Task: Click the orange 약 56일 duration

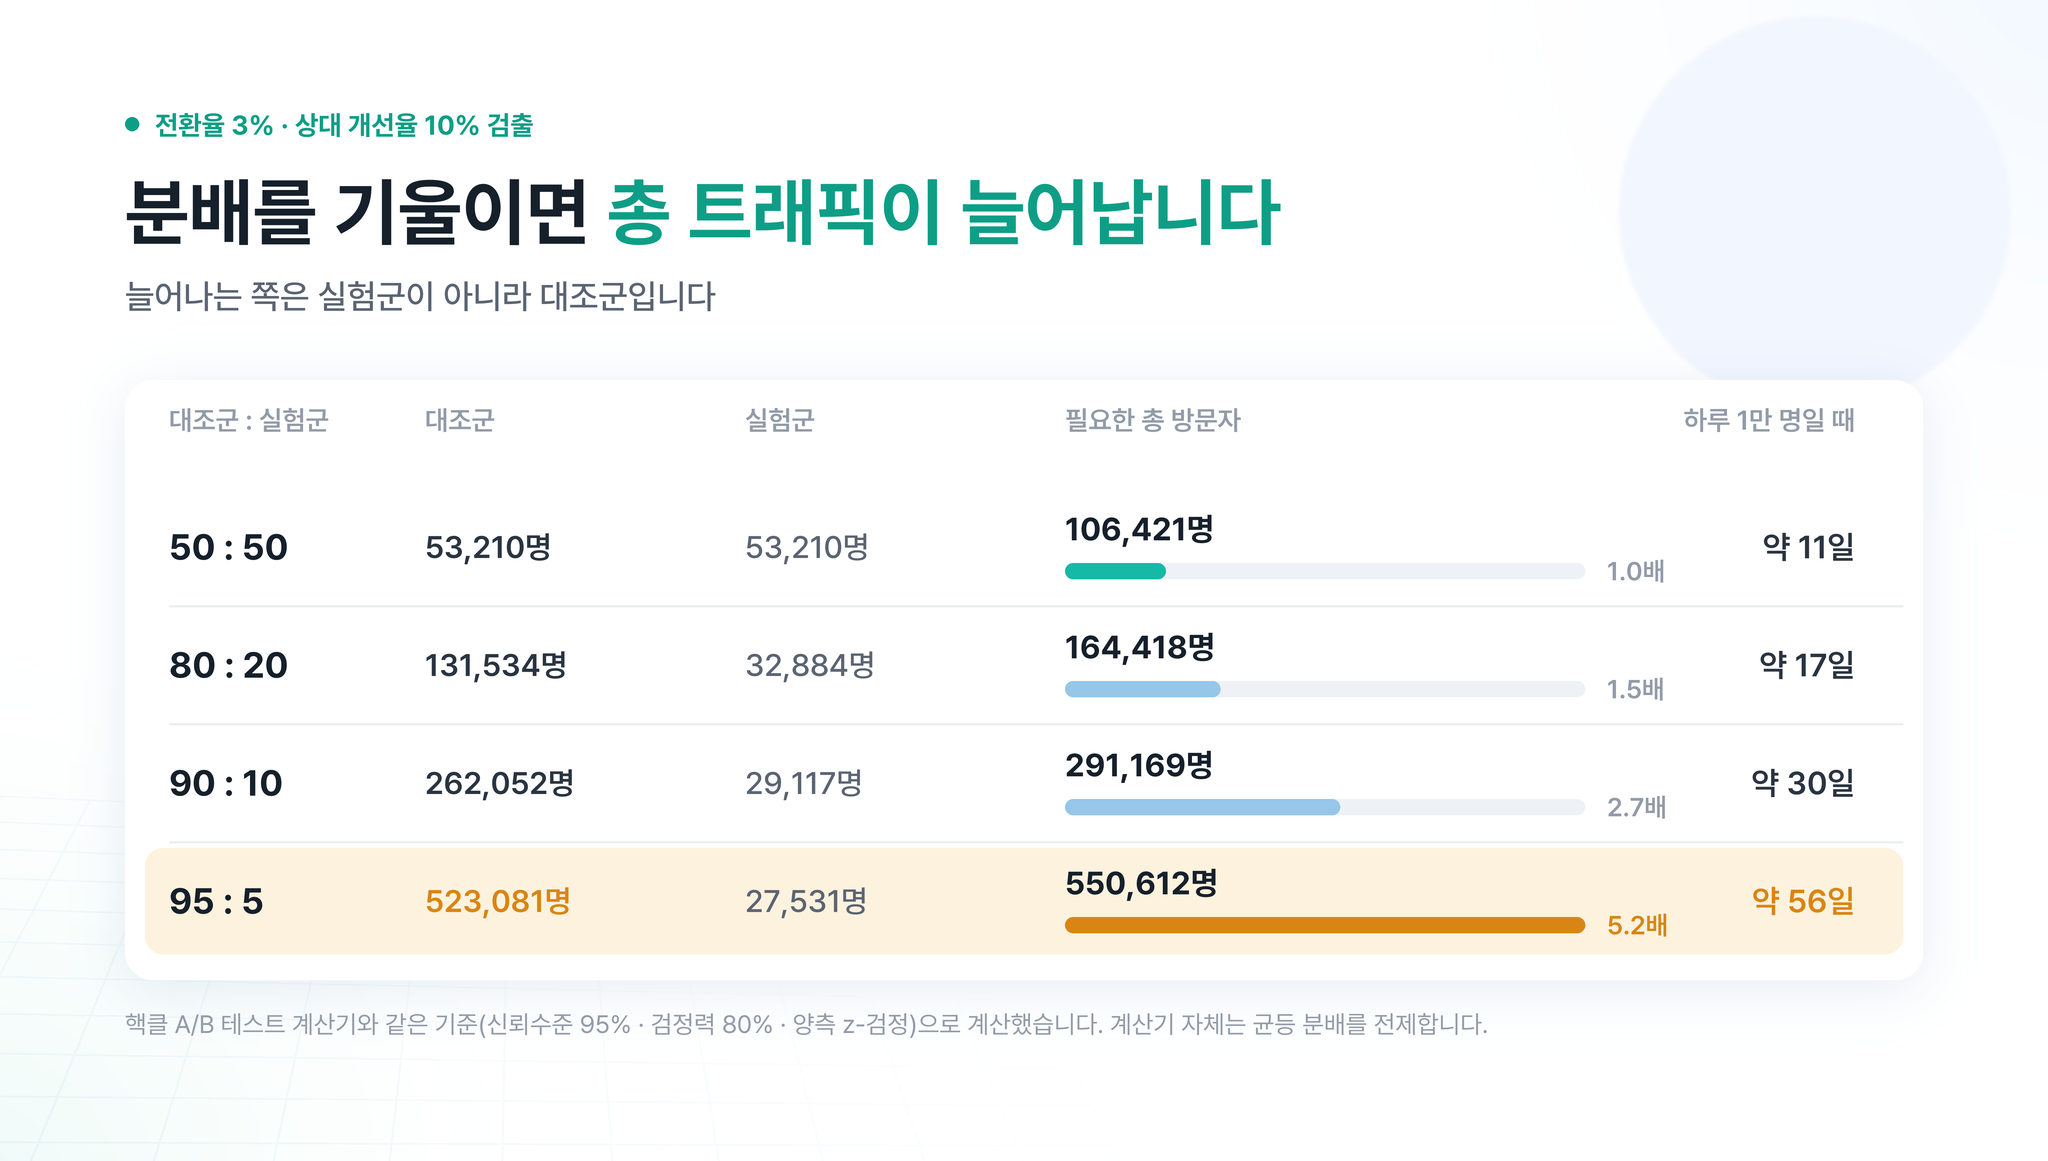Action: click(x=1803, y=901)
